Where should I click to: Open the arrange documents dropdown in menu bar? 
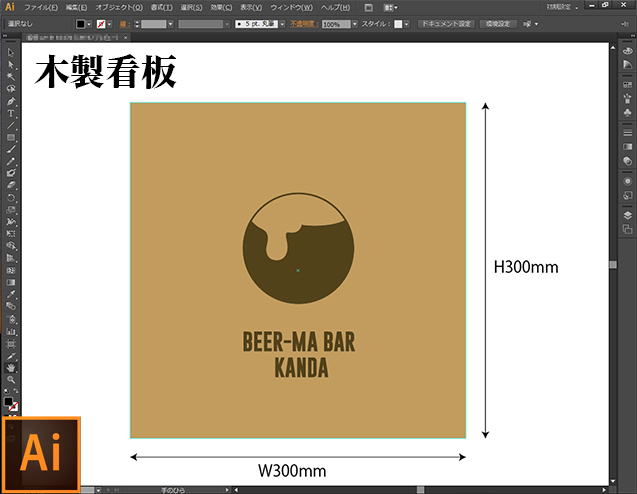pyautogui.click(x=390, y=7)
